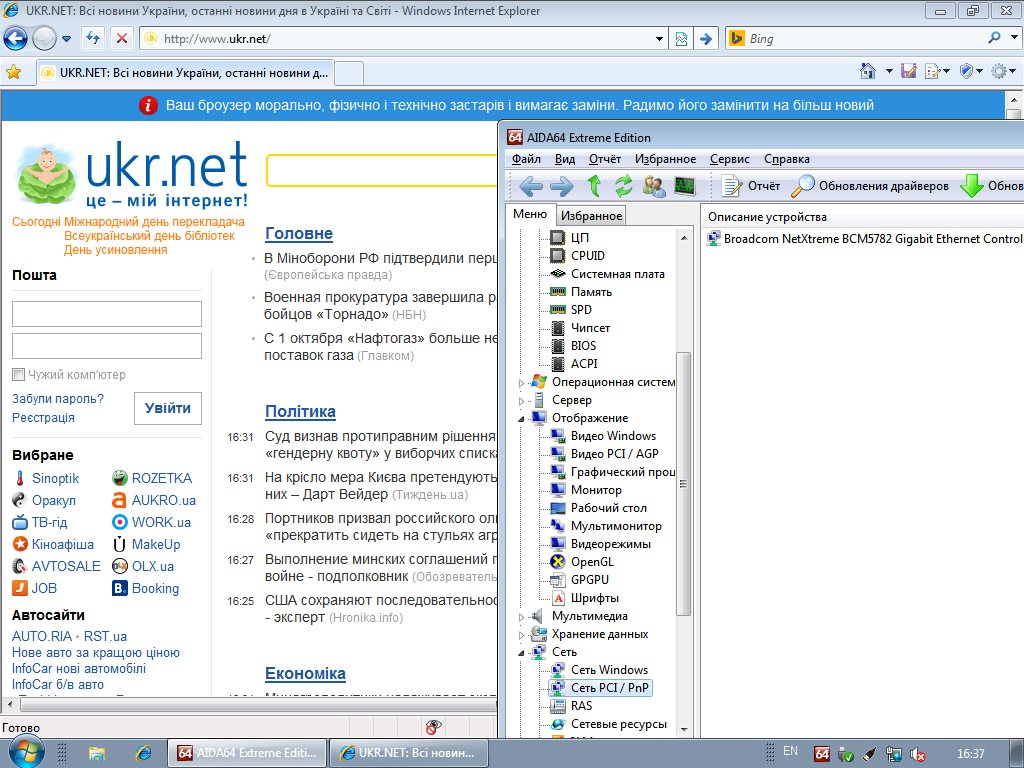Open the Забули пароль? link
The image size is (1024, 768).
(x=57, y=398)
